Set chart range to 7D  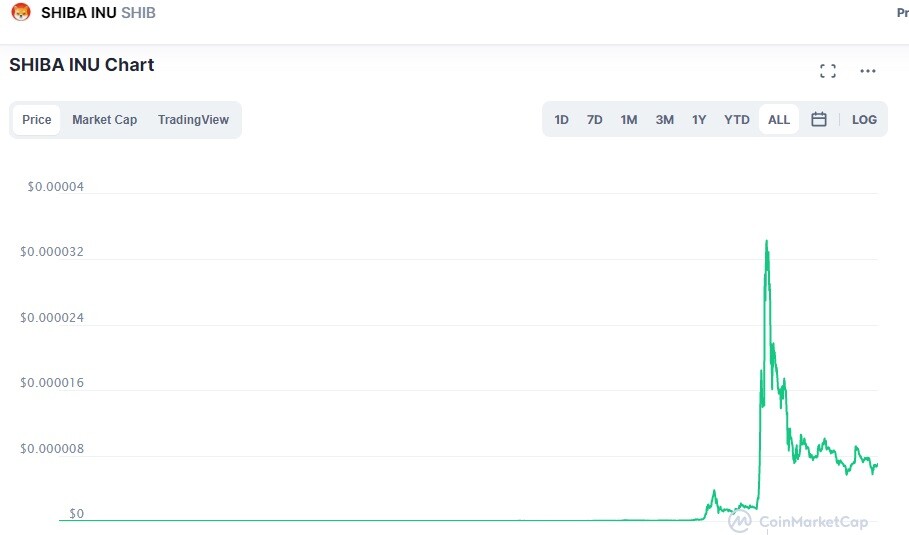[594, 119]
